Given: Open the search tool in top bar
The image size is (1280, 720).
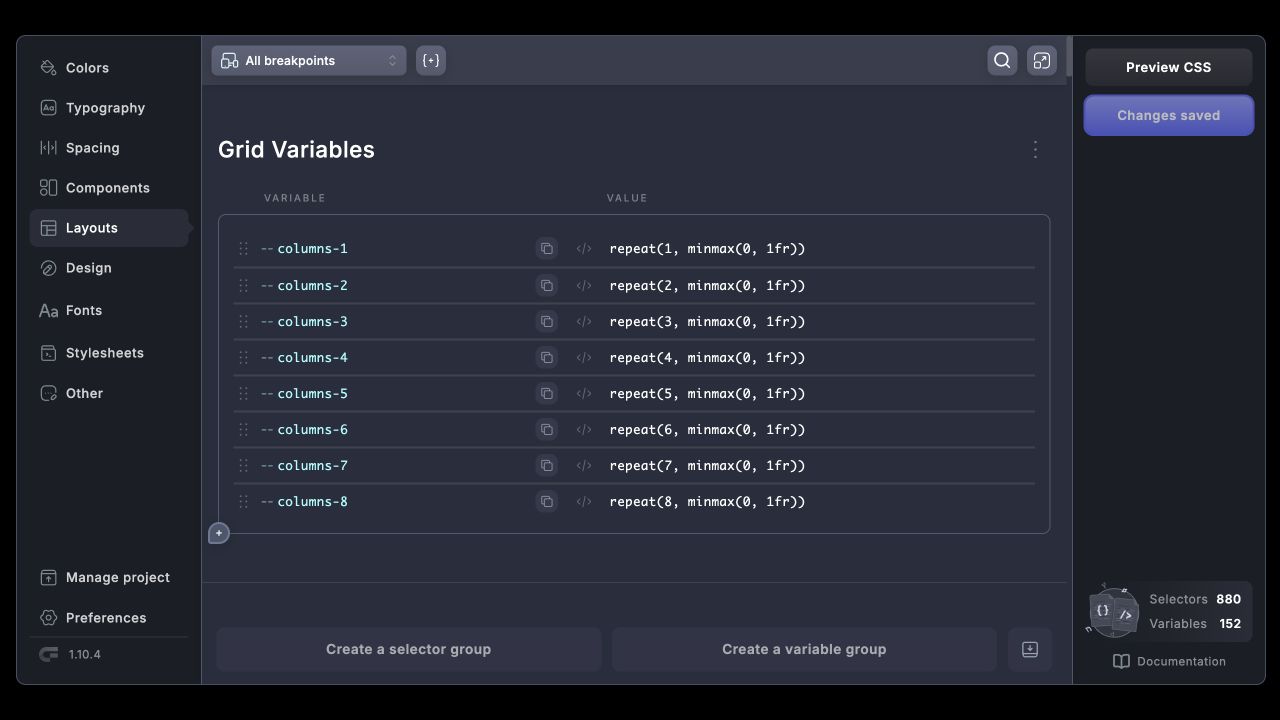Looking at the screenshot, I should click(x=1002, y=61).
